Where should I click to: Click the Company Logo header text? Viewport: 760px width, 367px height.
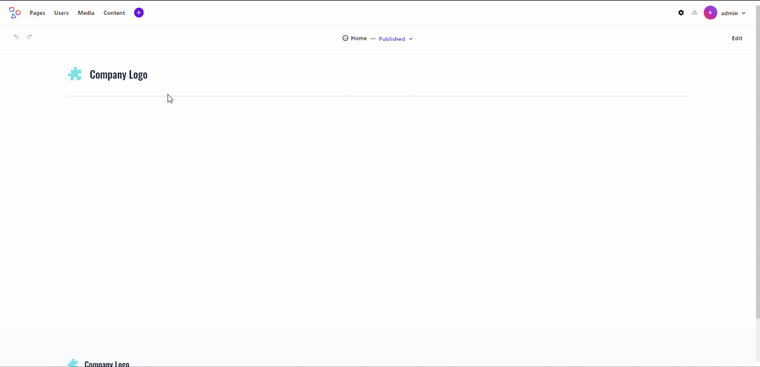click(119, 75)
